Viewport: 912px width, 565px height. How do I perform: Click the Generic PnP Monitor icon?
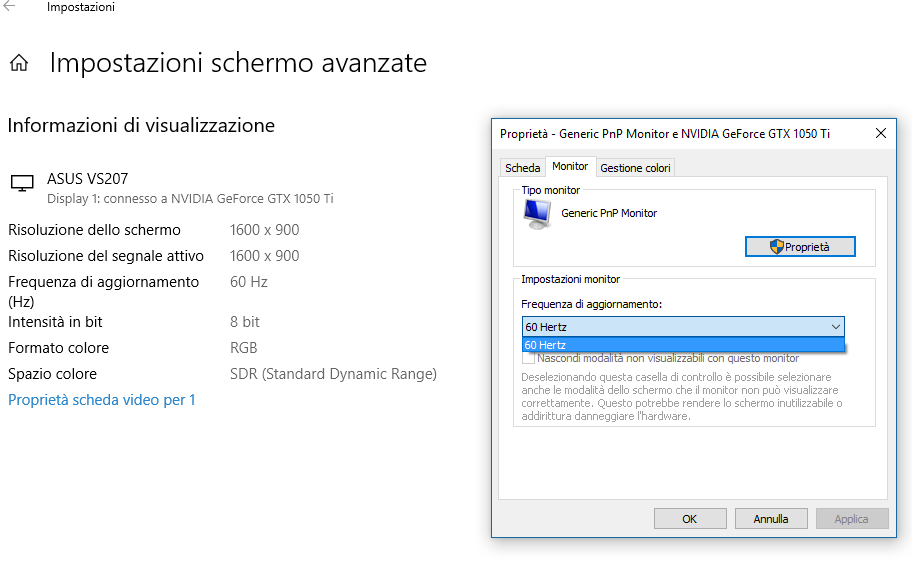[x=537, y=214]
